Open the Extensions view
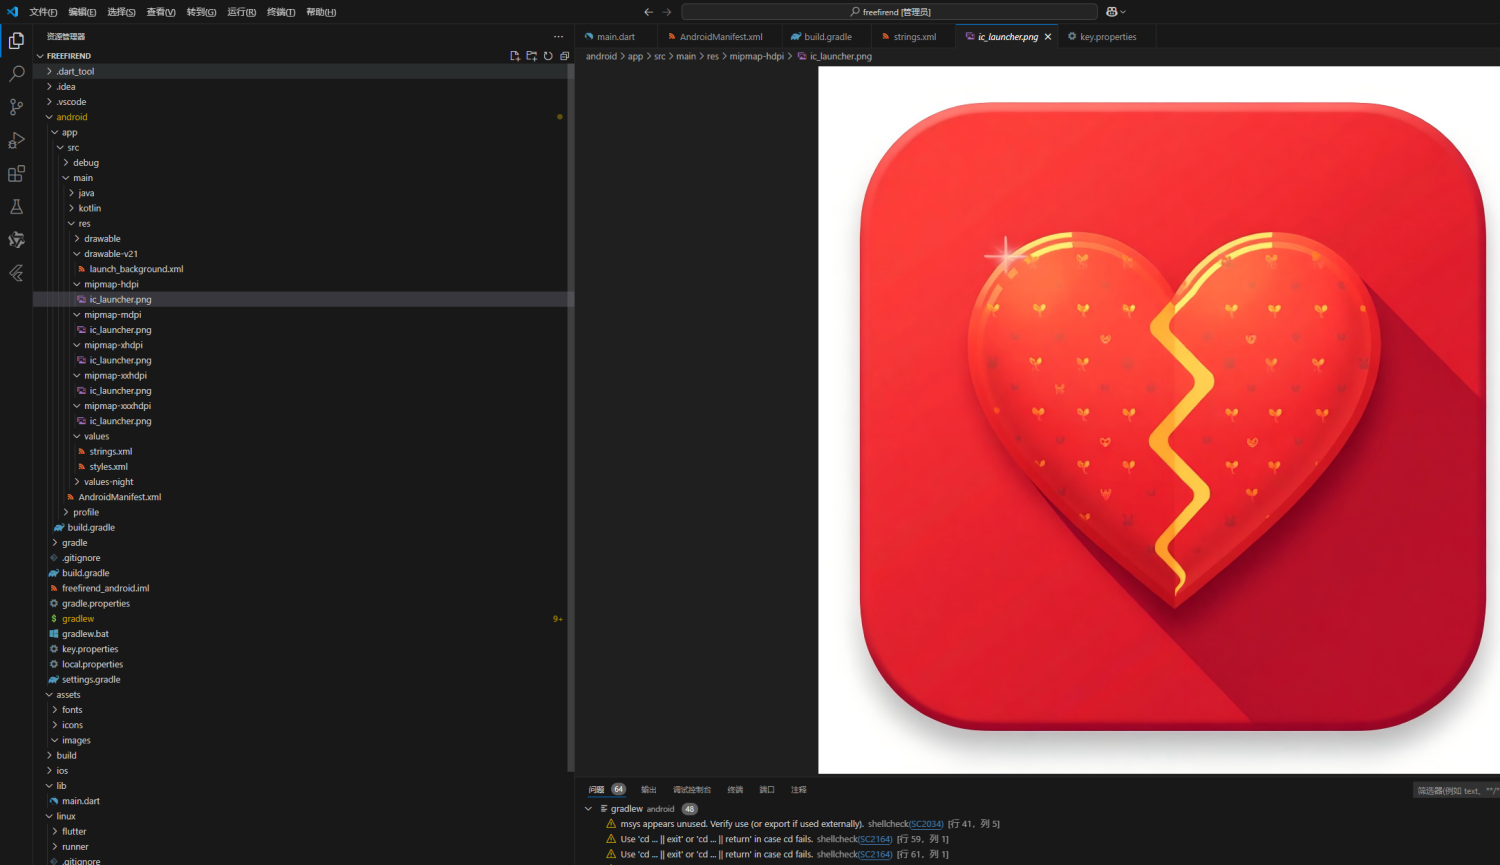 (16, 173)
